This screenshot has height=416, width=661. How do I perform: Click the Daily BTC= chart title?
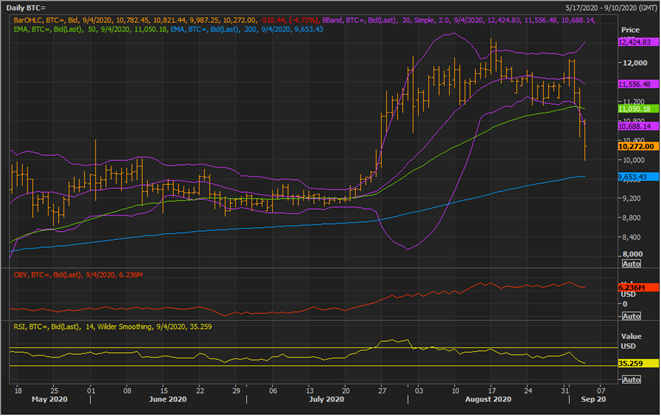pyautogui.click(x=26, y=8)
